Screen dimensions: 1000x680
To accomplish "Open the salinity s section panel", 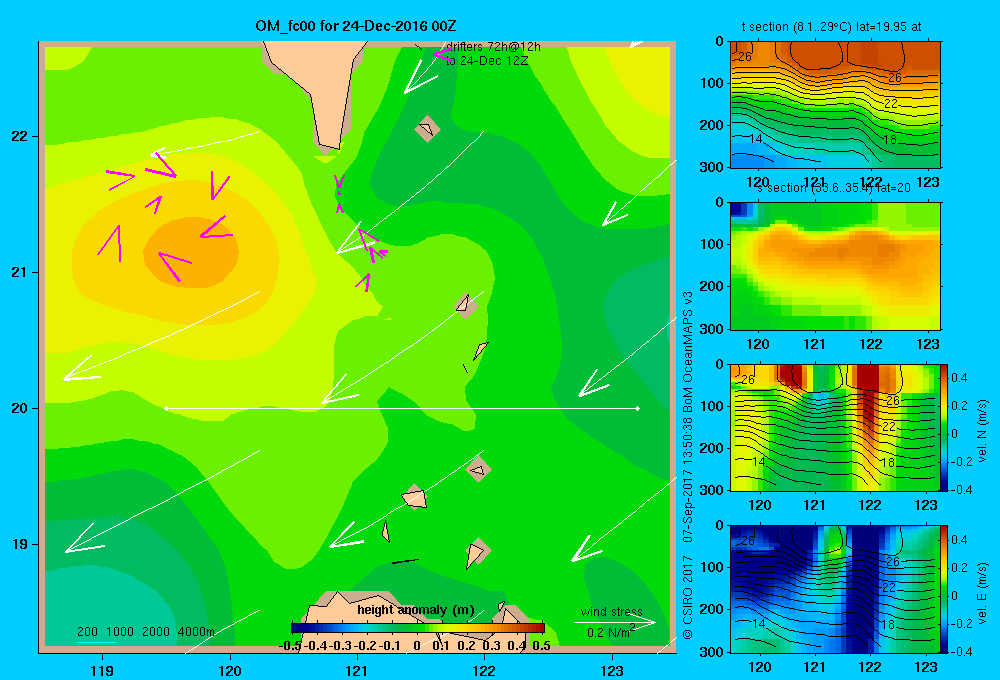I will (835, 266).
